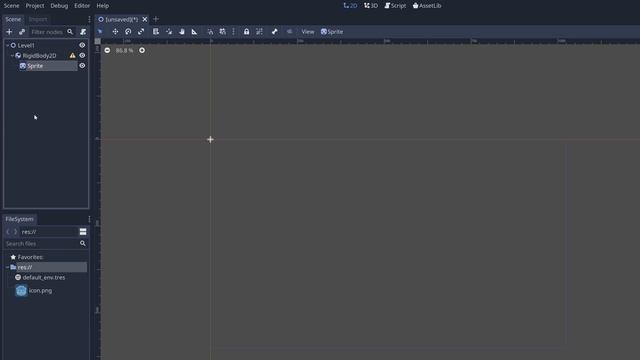
Task: Open Scene dock options three-dot menu
Action: [x=89, y=19]
